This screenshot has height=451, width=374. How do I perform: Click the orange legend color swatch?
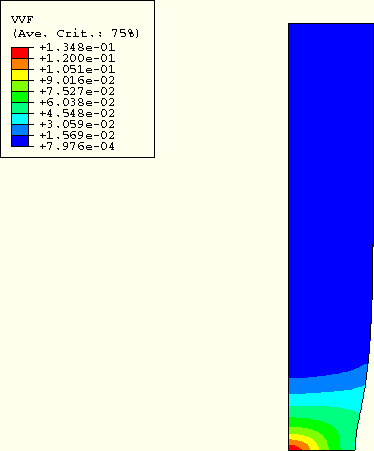(20, 64)
